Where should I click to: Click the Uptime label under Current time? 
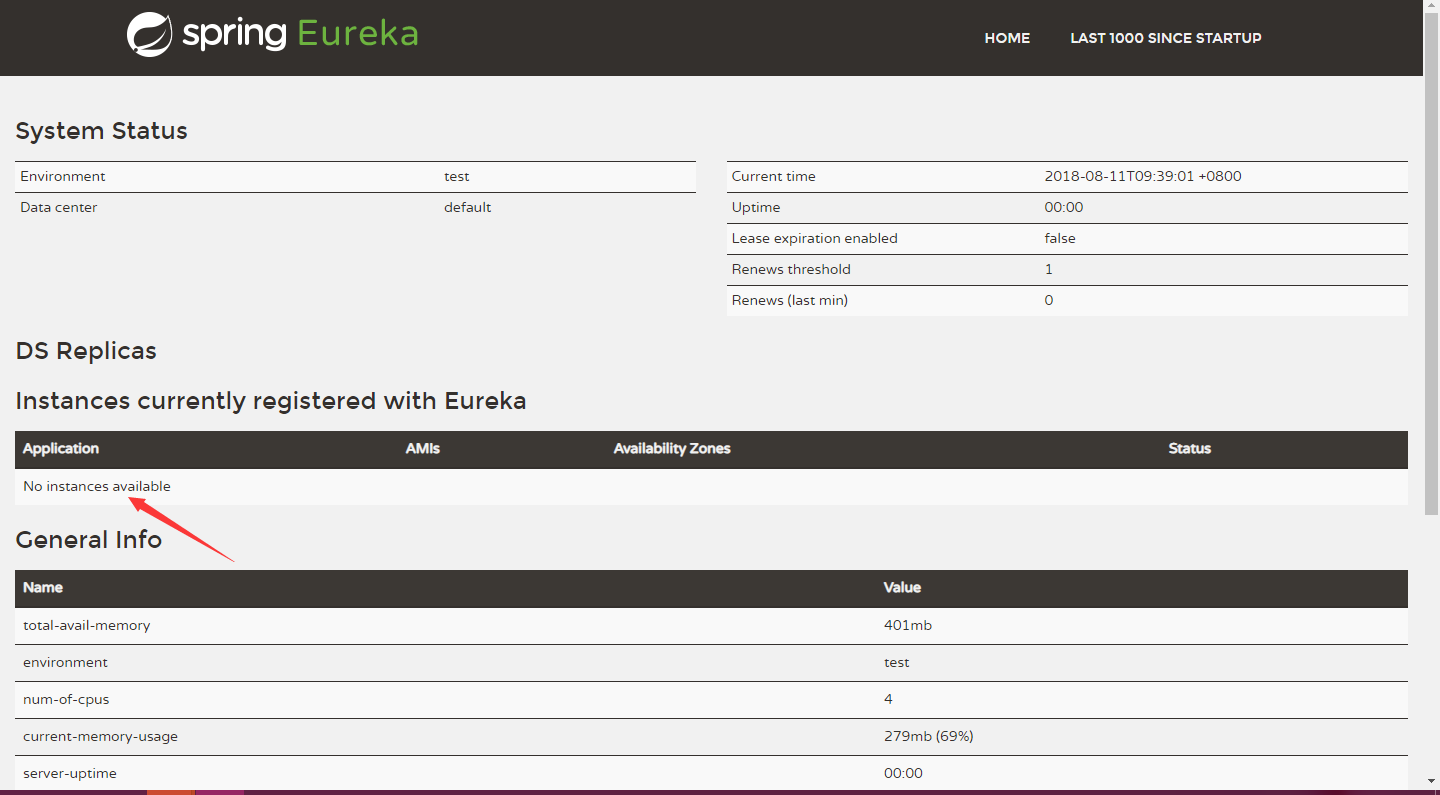[756, 207]
